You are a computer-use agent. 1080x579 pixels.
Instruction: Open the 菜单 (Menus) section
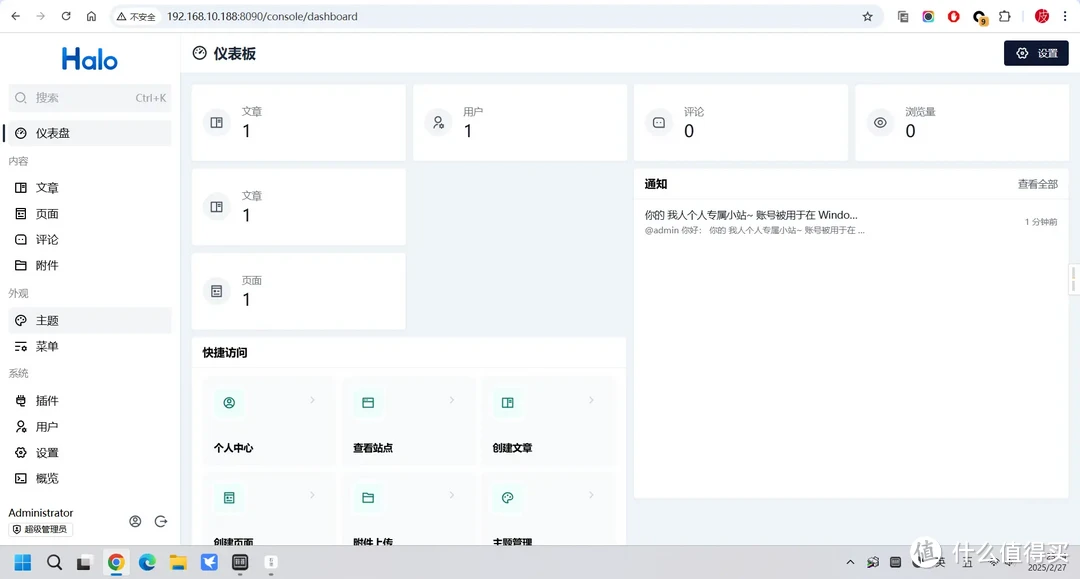coord(45,346)
